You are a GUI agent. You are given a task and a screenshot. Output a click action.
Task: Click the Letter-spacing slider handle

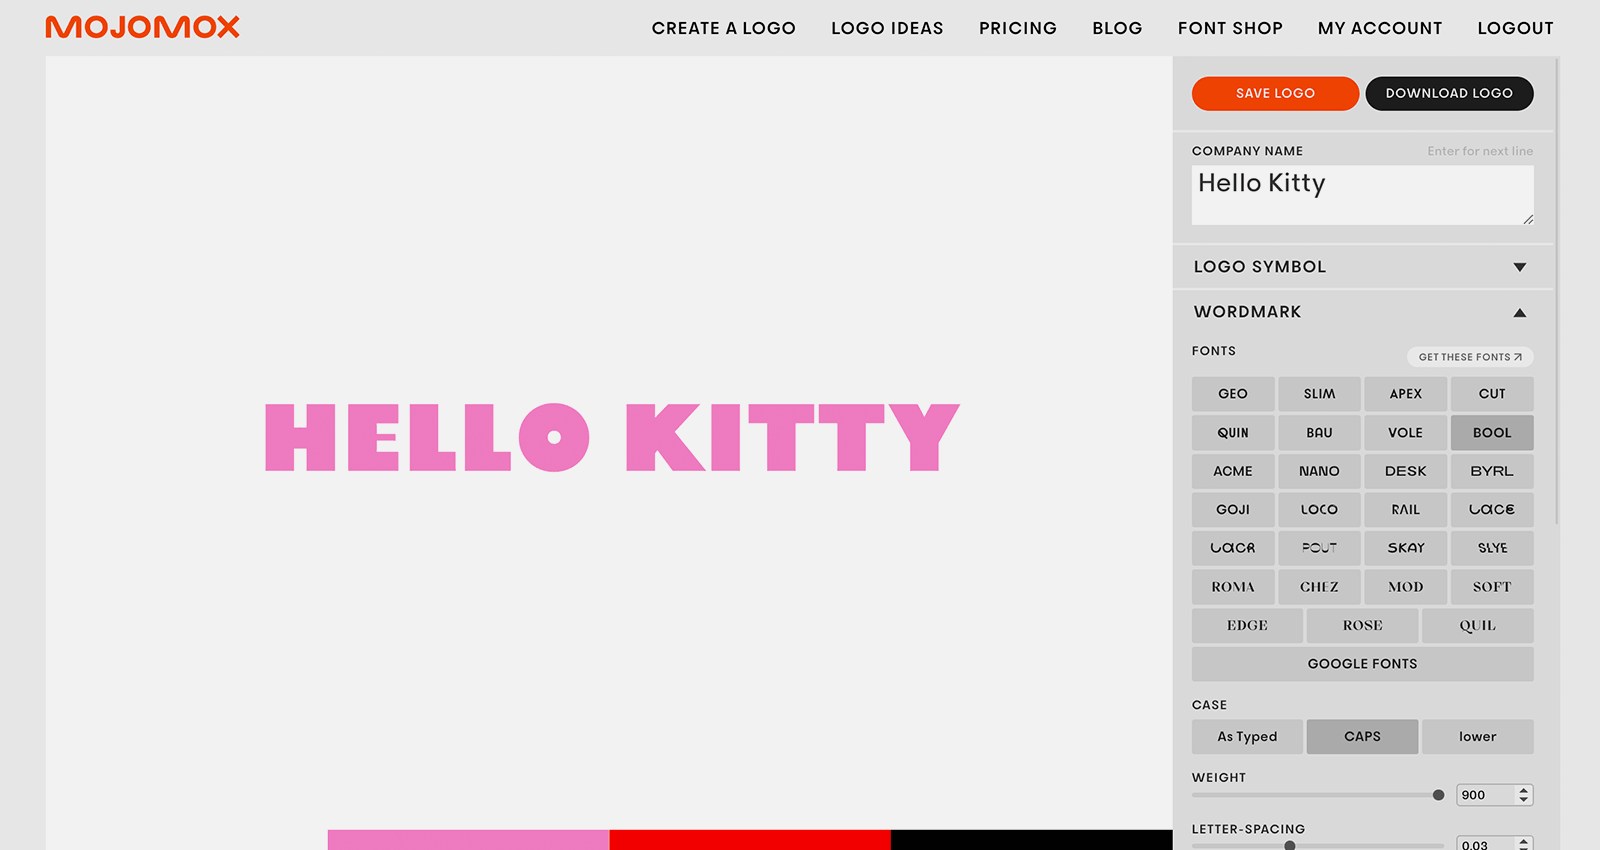[x=1290, y=846]
